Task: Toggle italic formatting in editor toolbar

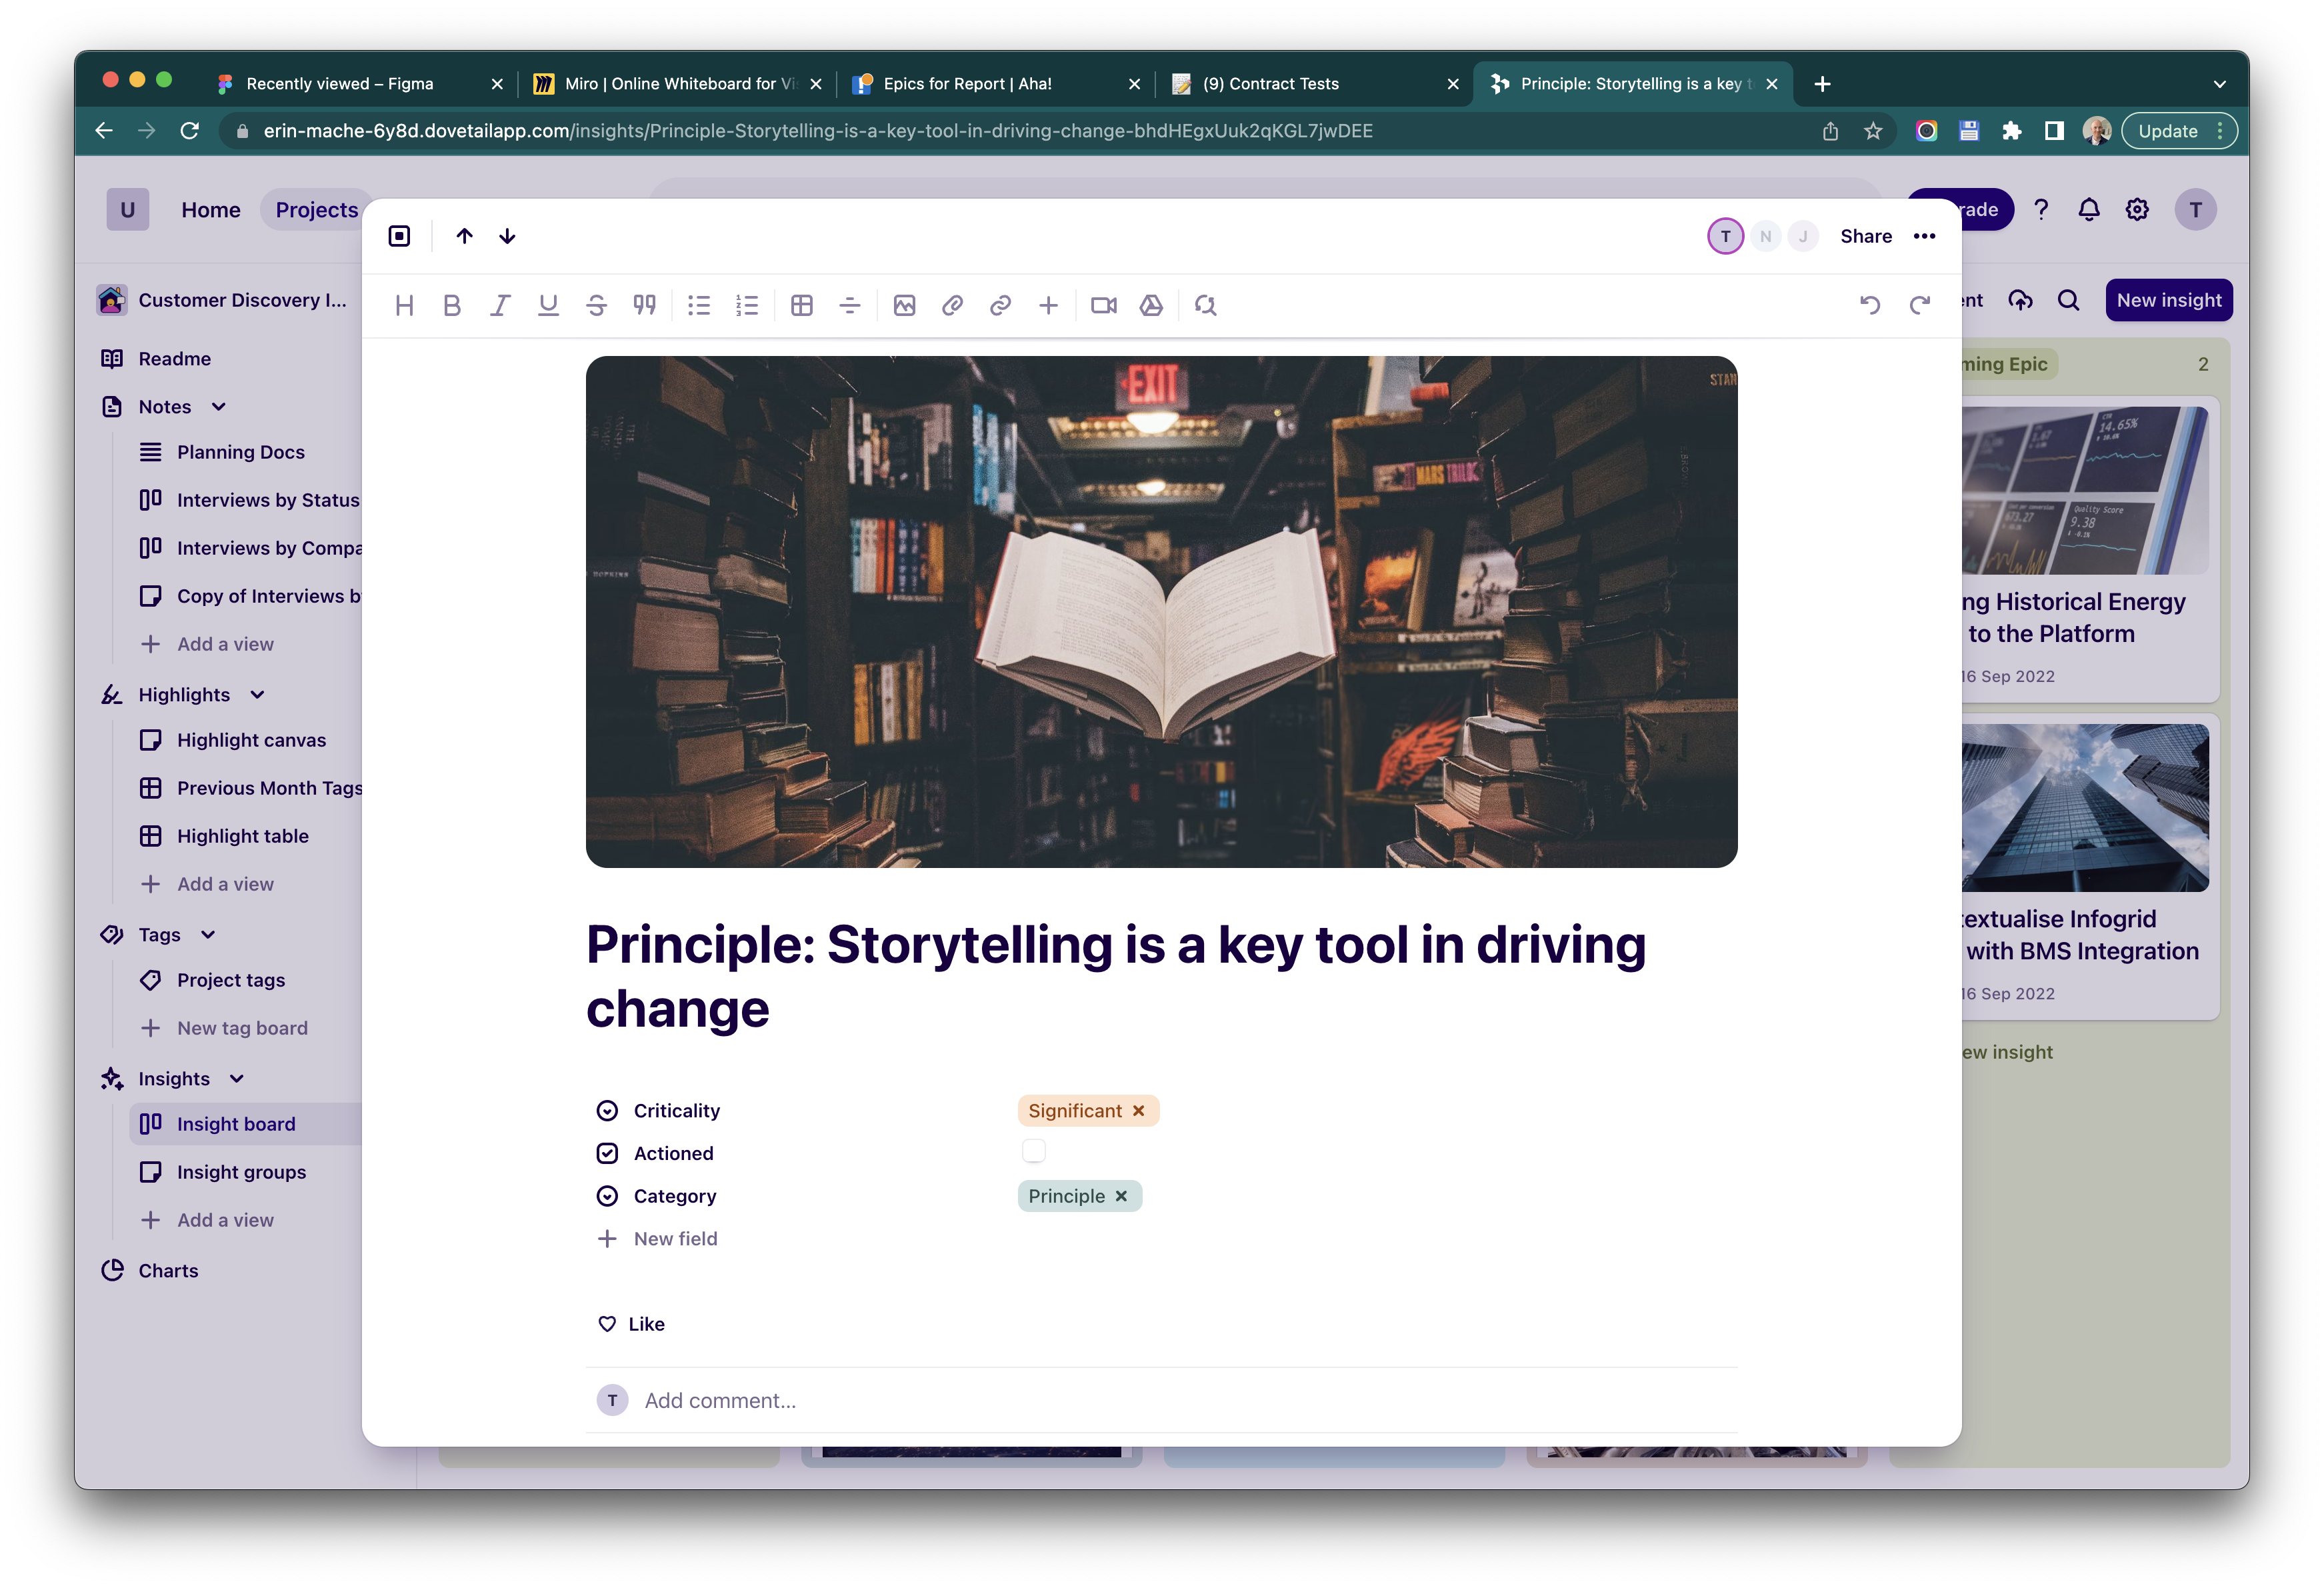Action: (x=500, y=306)
